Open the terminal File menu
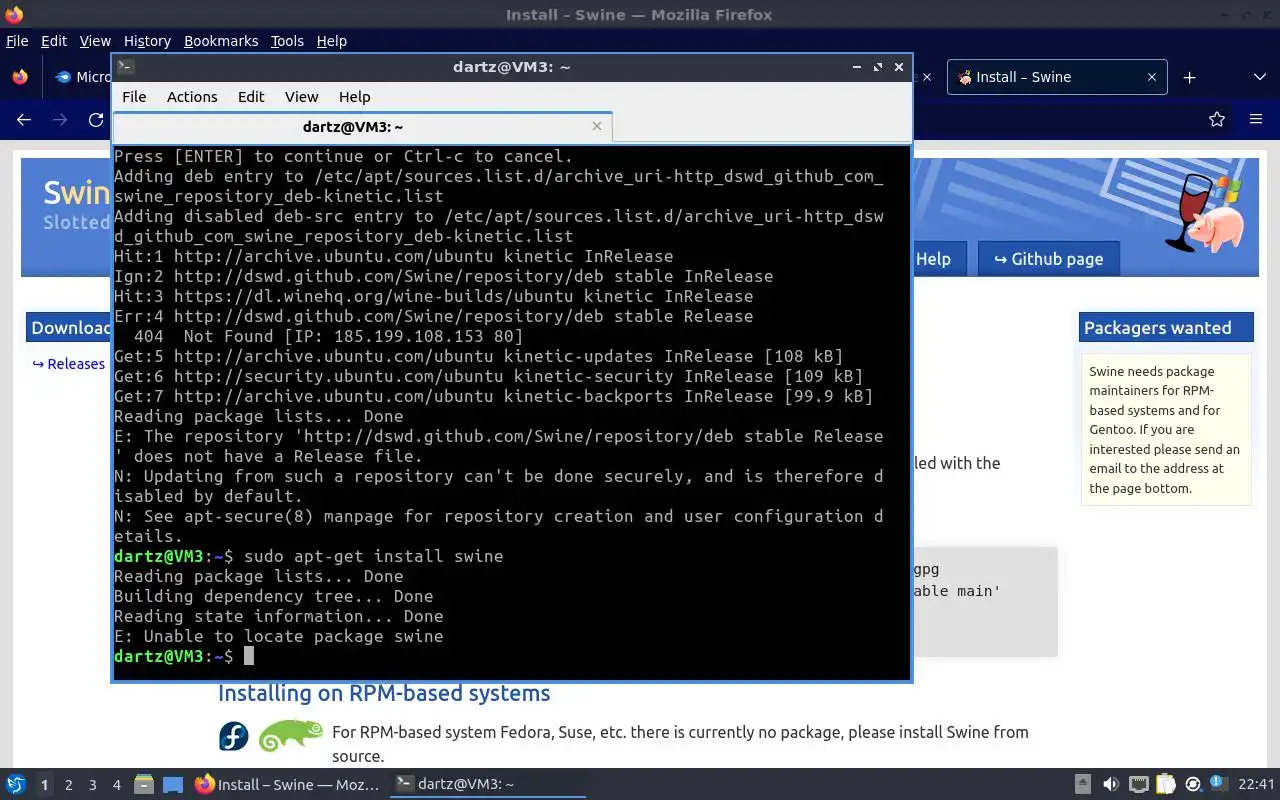 [134, 97]
